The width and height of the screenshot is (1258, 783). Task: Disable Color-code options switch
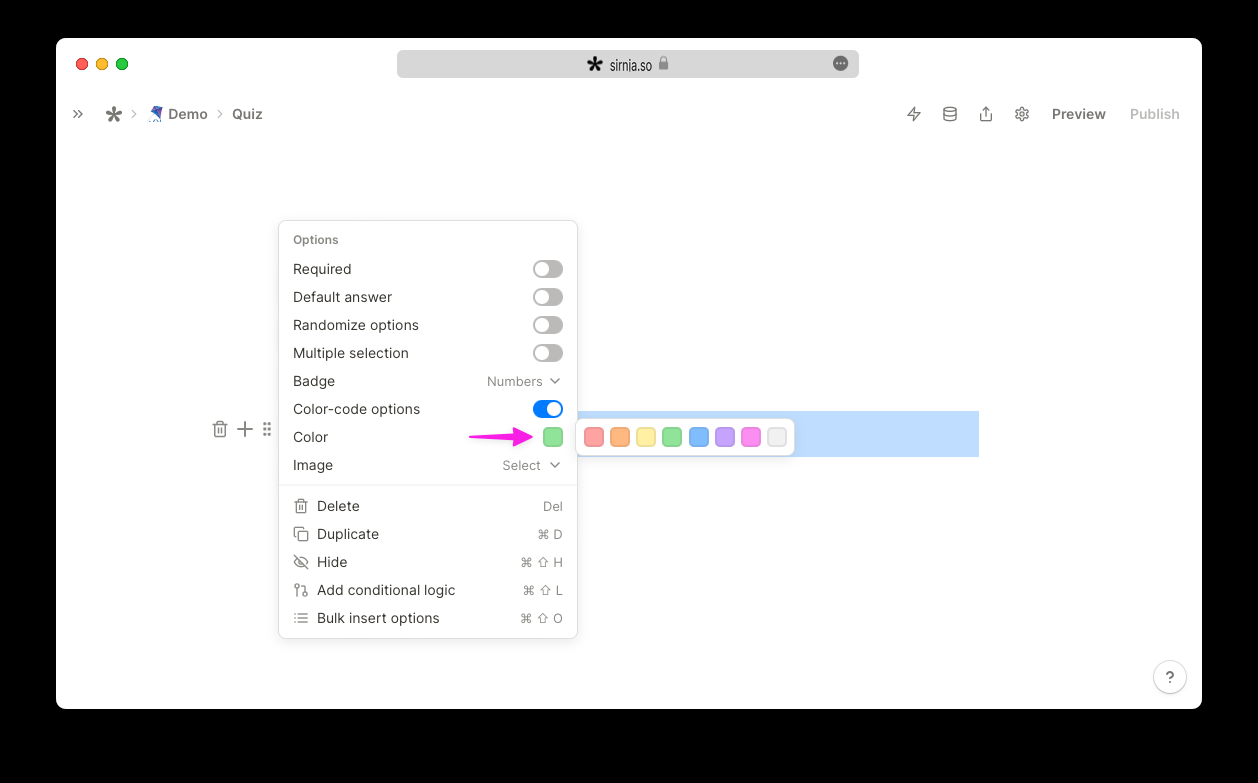click(x=548, y=409)
